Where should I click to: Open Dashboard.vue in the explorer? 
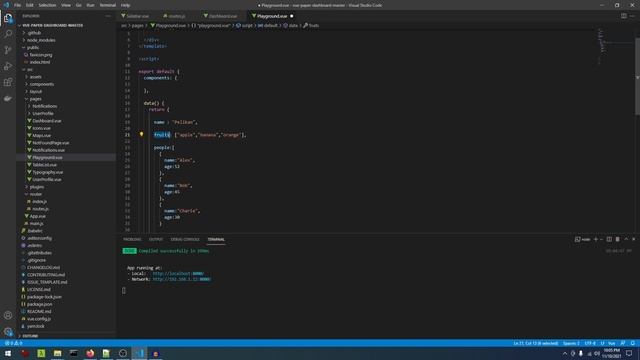(67, 121)
